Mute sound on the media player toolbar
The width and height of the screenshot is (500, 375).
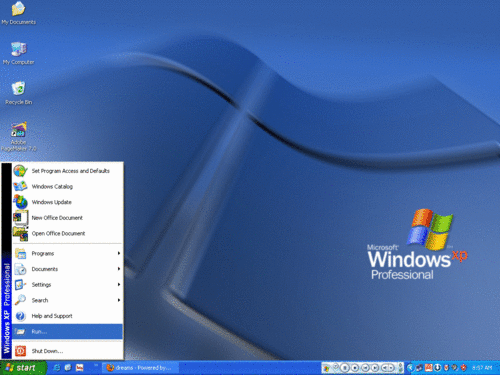385,368
